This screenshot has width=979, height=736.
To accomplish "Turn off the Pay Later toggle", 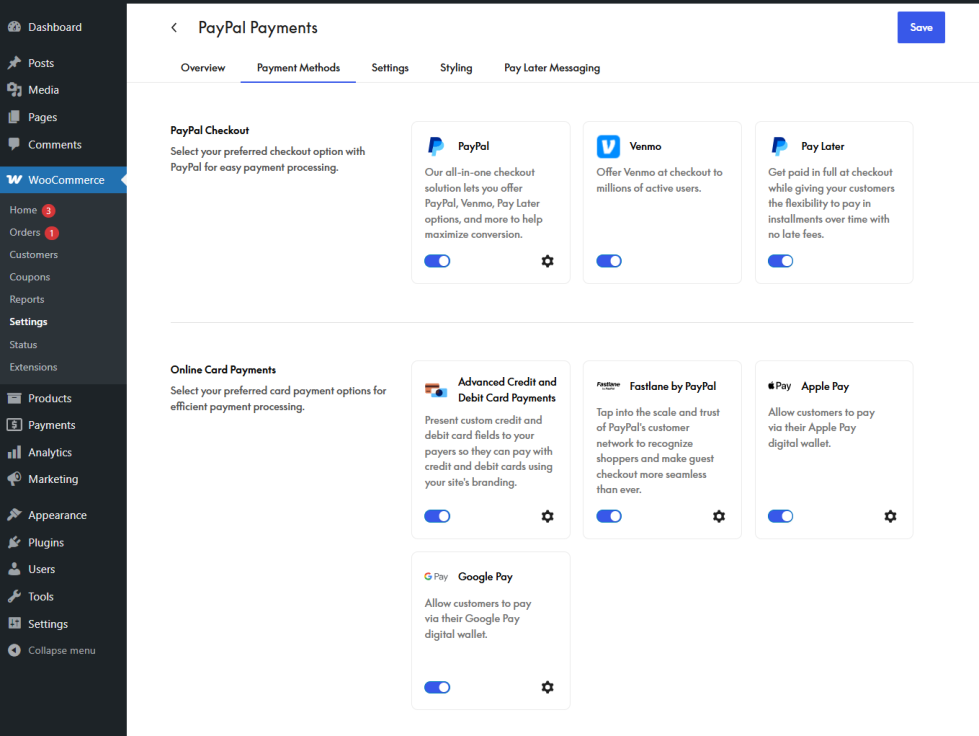I will click(780, 261).
